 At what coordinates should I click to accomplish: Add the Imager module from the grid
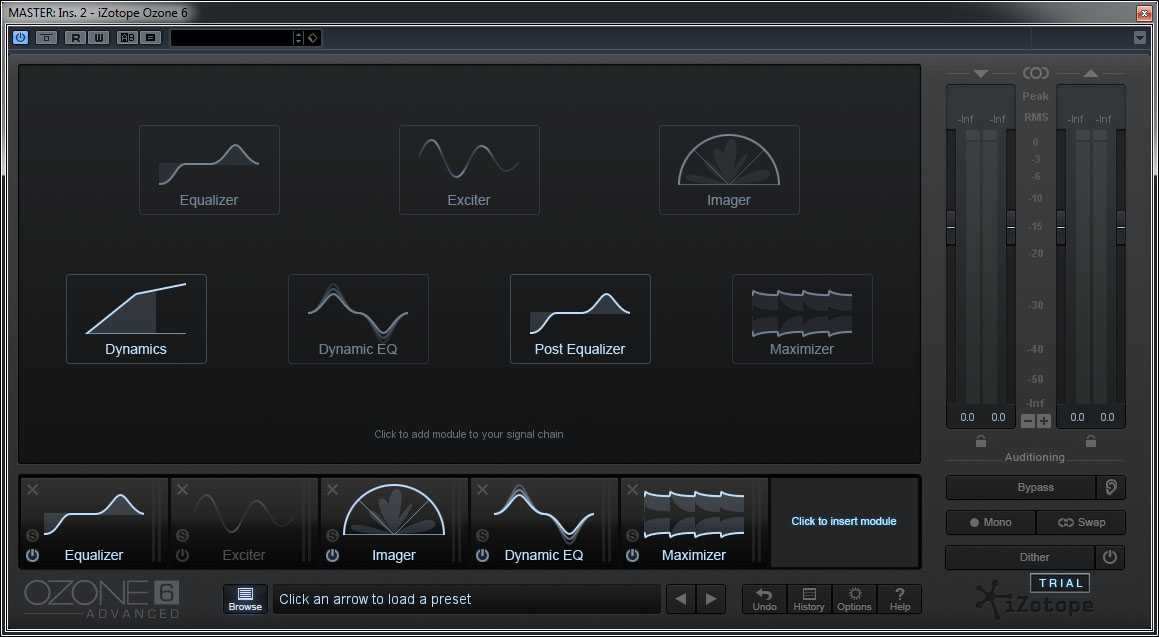[729, 169]
